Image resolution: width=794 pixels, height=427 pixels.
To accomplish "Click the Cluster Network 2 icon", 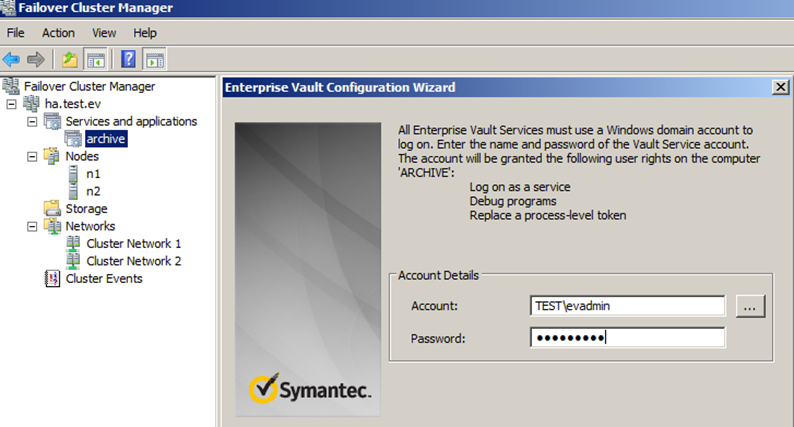I will coord(73,260).
